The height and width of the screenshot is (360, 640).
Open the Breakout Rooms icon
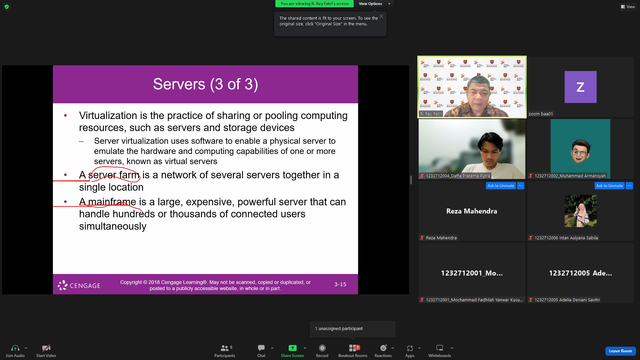(352, 348)
